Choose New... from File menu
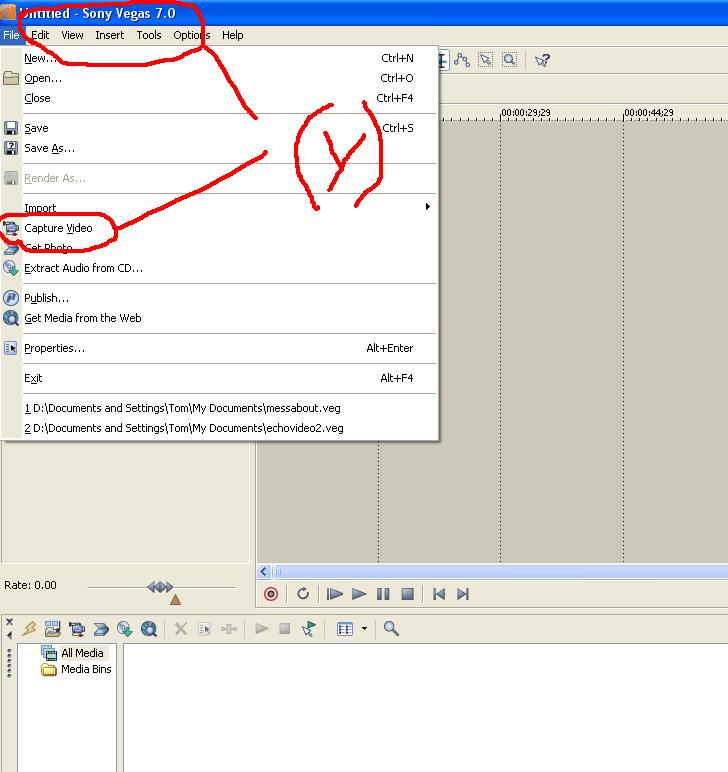The width and height of the screenshot is (728, 772). pyautogui.click(x=219, y=58)
